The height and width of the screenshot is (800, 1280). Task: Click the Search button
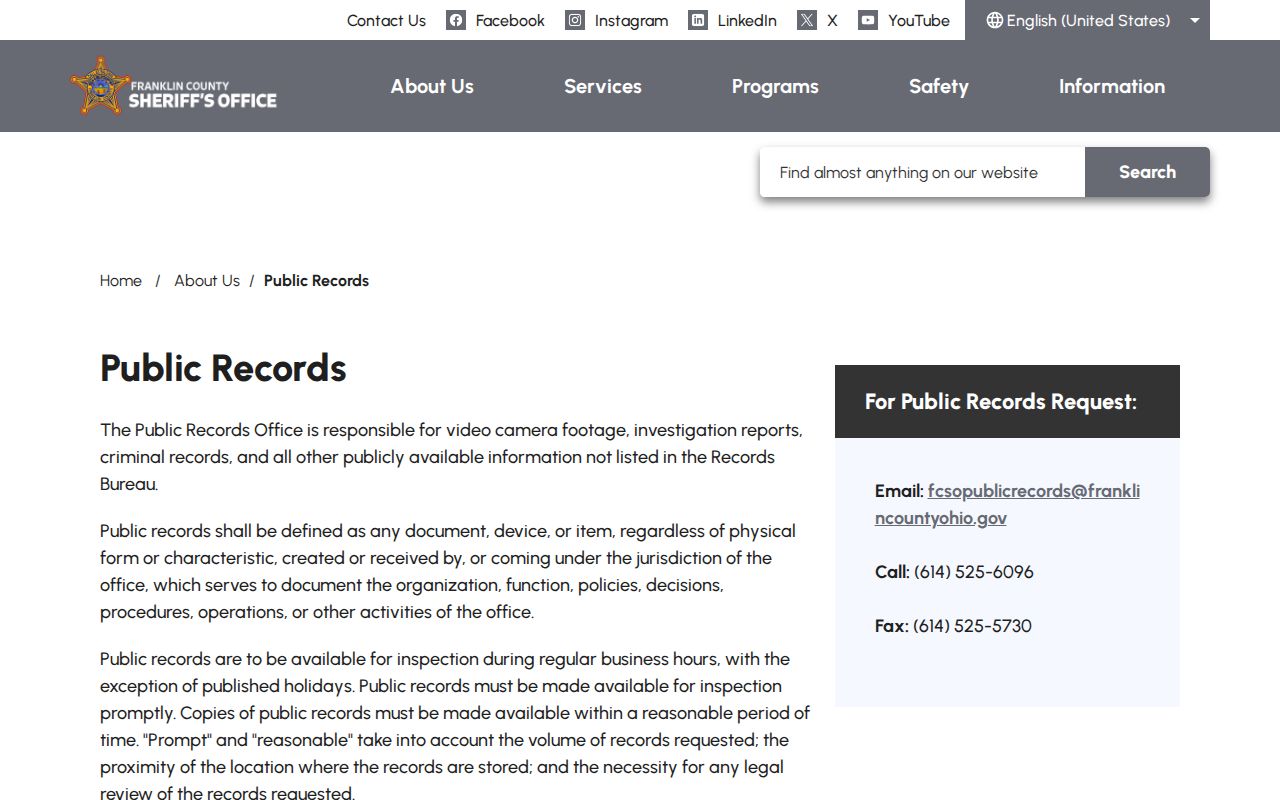pos(1147,172)
